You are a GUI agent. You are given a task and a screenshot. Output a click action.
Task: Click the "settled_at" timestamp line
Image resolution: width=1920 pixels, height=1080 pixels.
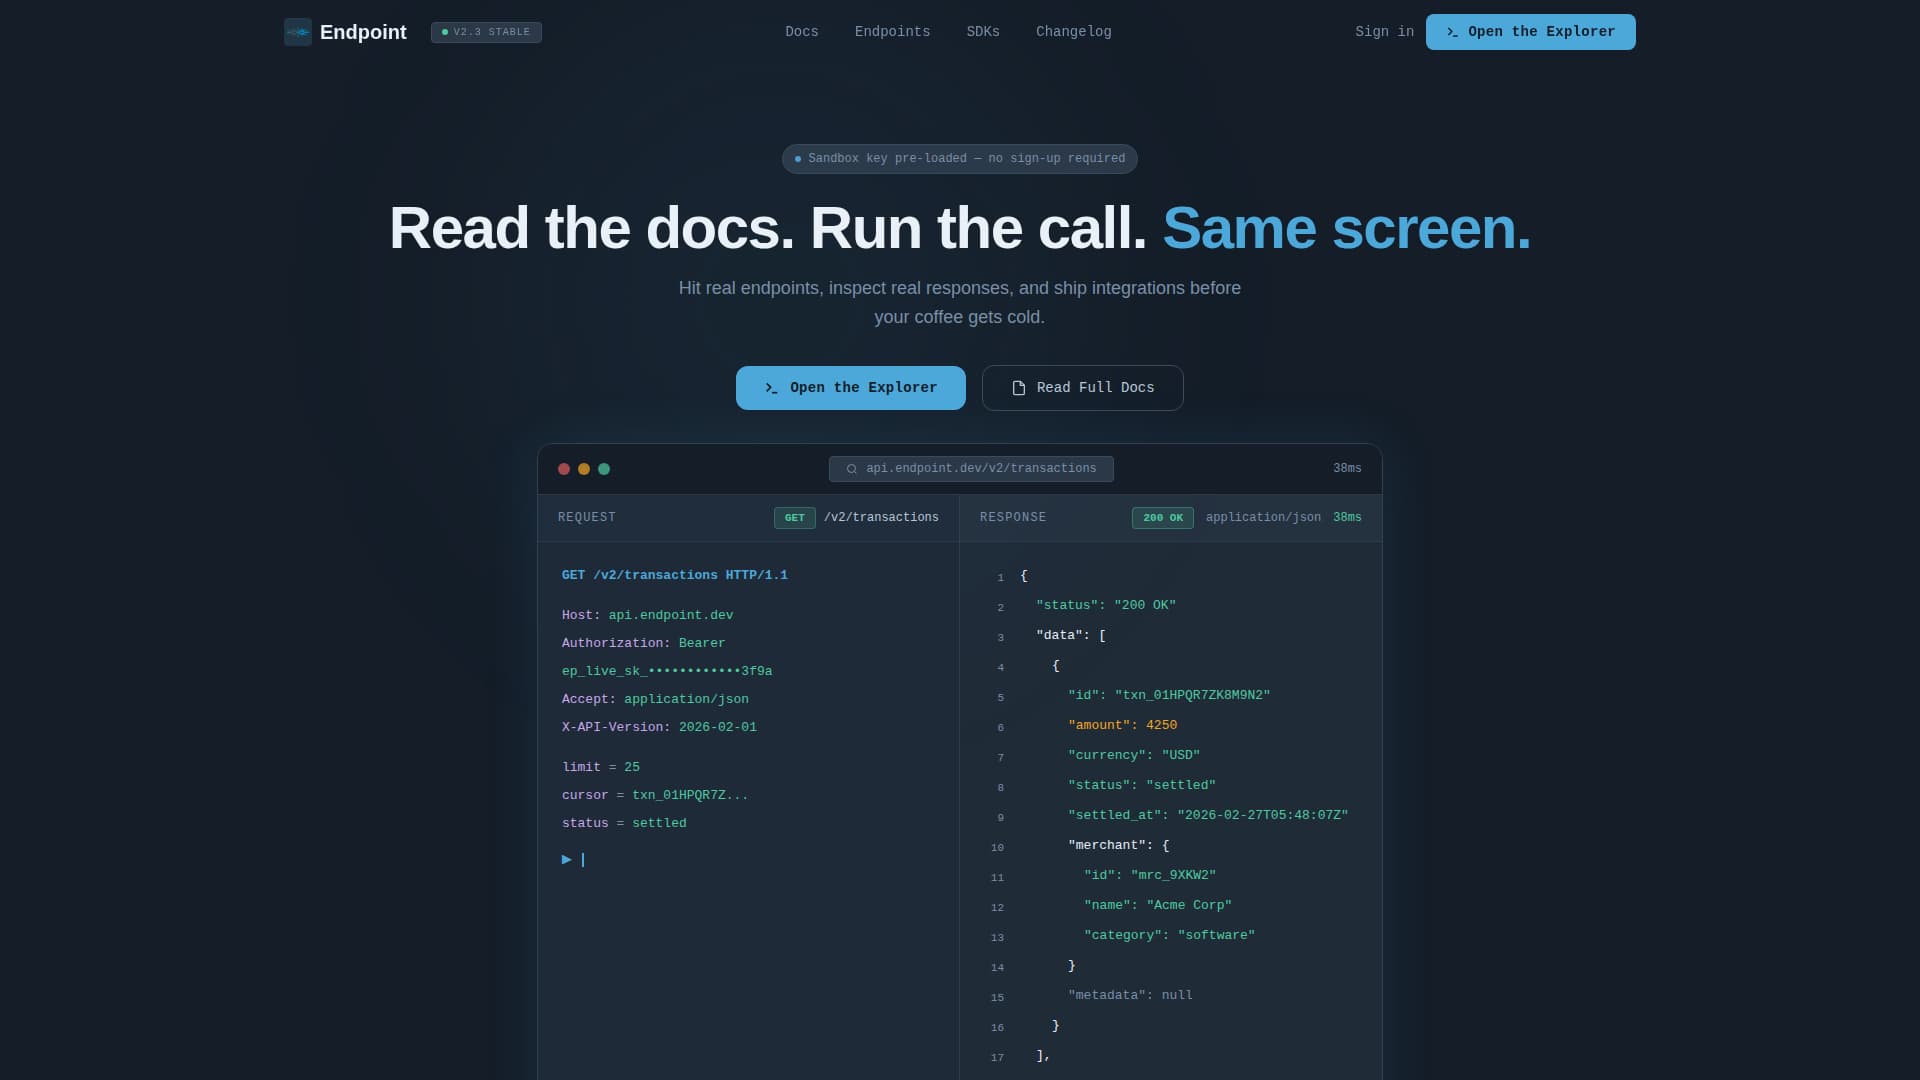[x=1208, y=816]
